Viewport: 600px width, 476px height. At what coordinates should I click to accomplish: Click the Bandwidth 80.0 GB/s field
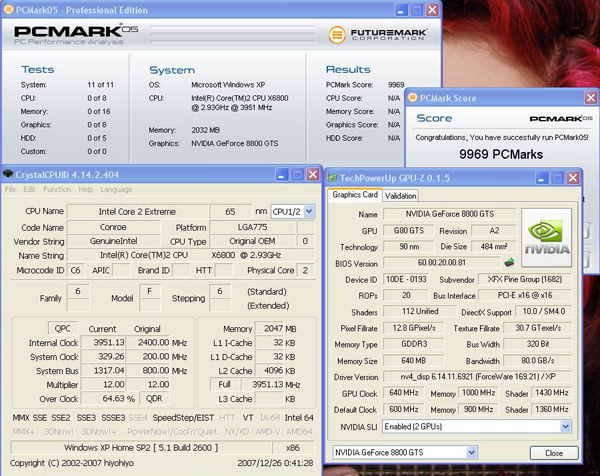point(538,360)
